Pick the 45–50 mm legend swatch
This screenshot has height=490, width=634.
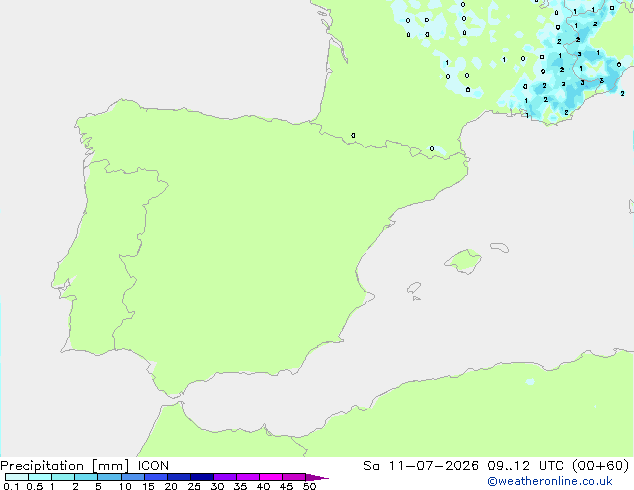tap(294, 477)
